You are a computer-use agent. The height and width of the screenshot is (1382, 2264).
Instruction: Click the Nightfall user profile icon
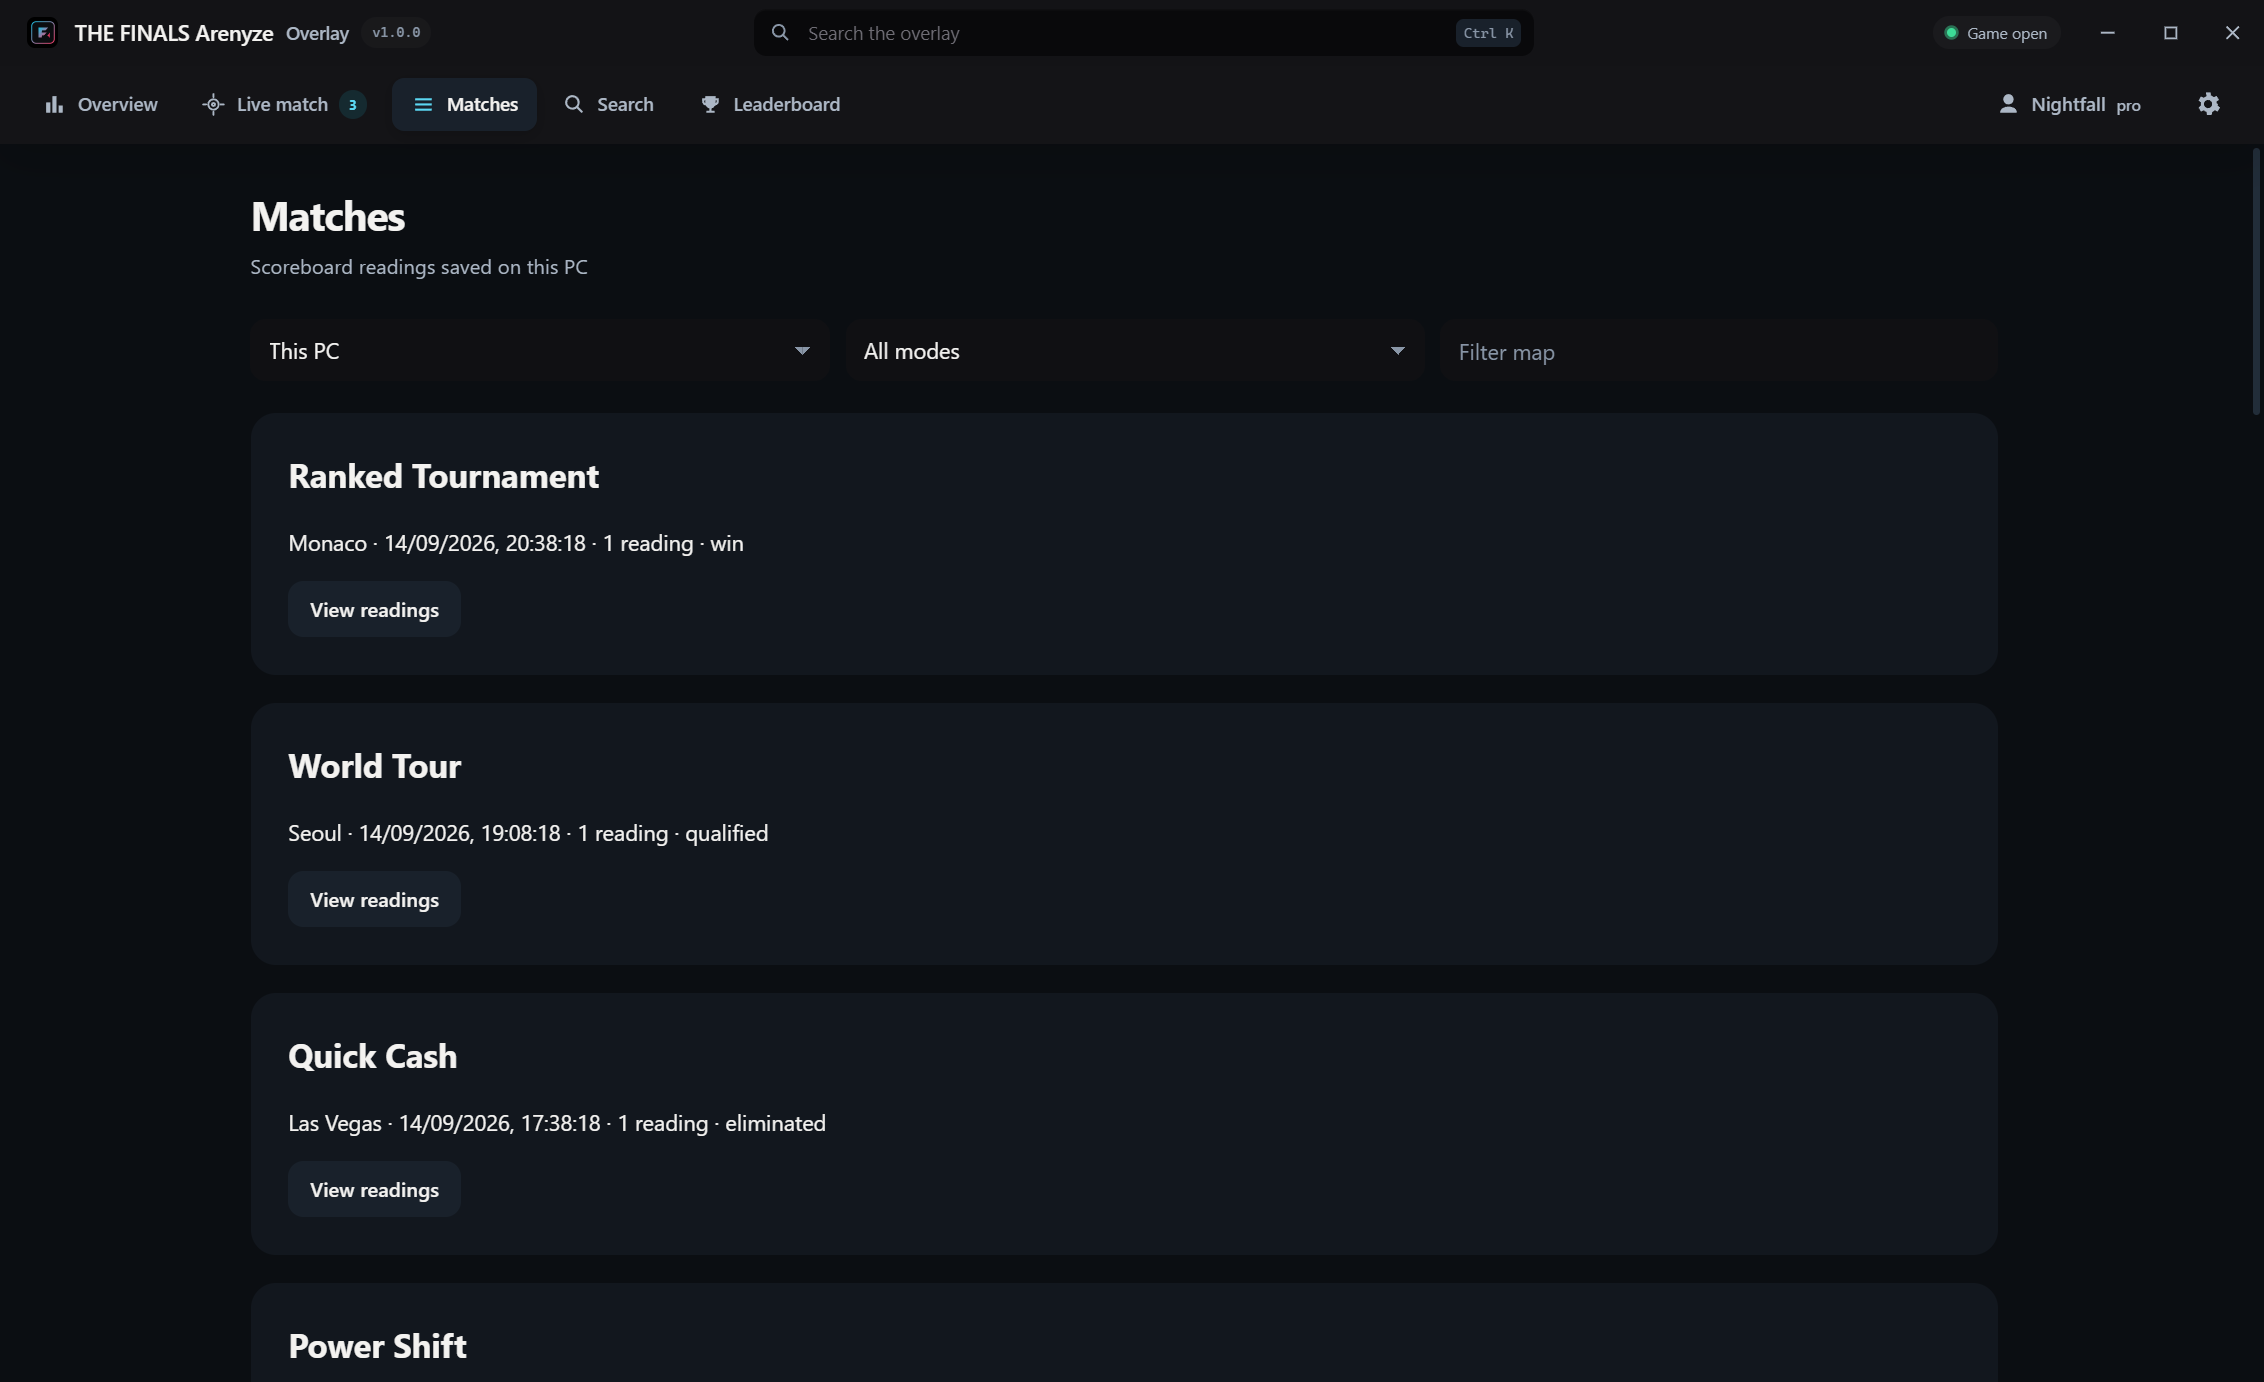(x=2008, y=104)
